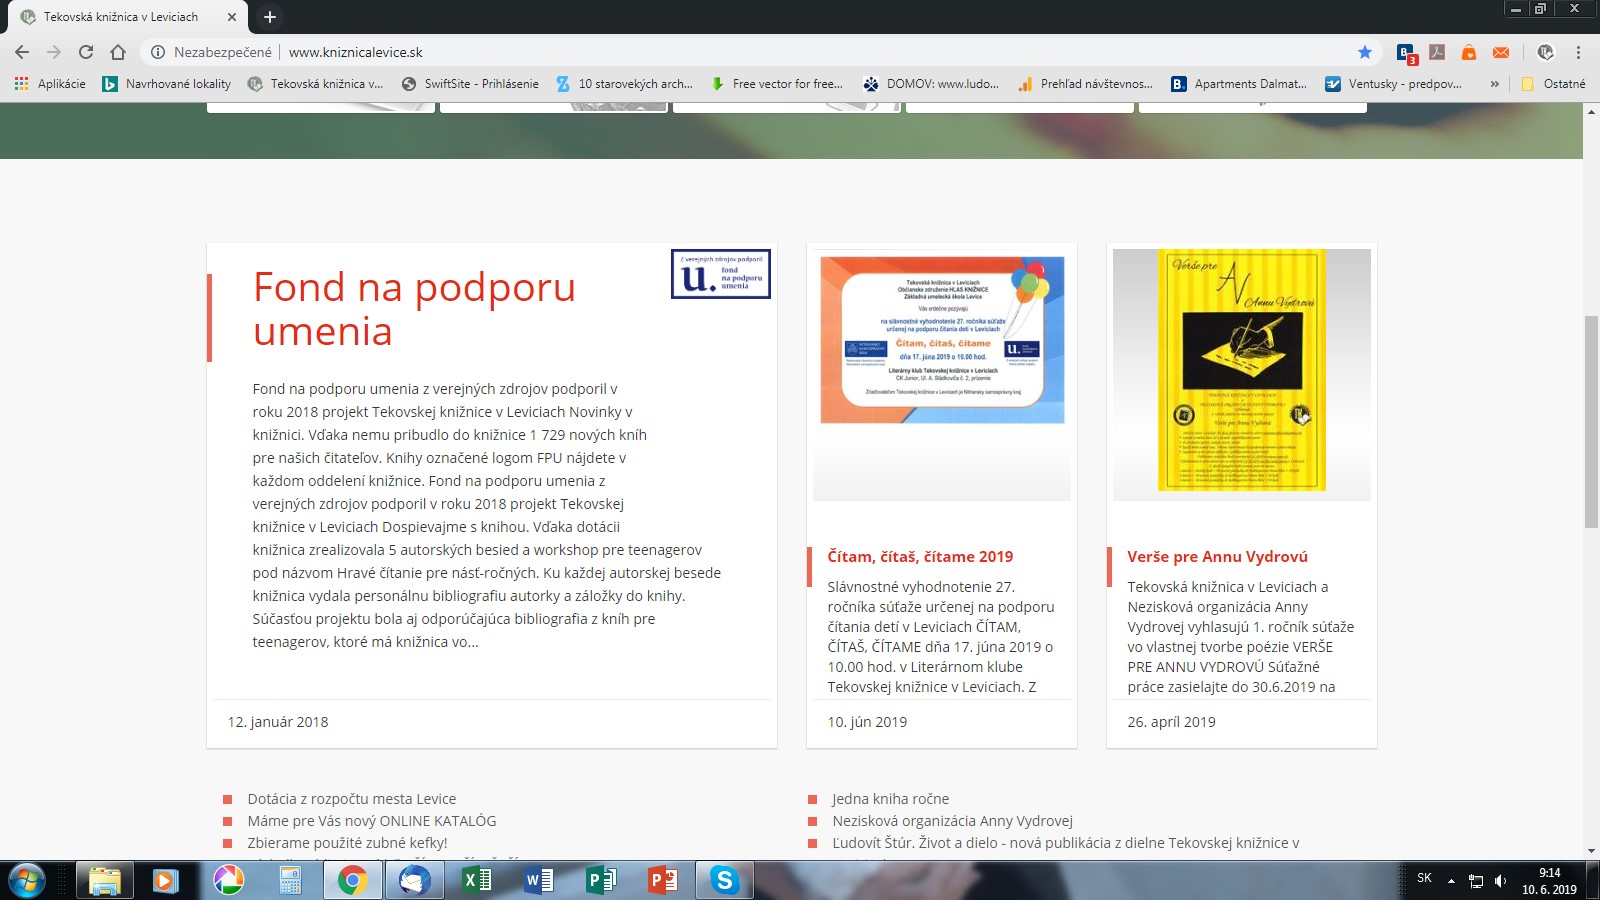Open Chrome's three-dot menu

[1579, 52]
